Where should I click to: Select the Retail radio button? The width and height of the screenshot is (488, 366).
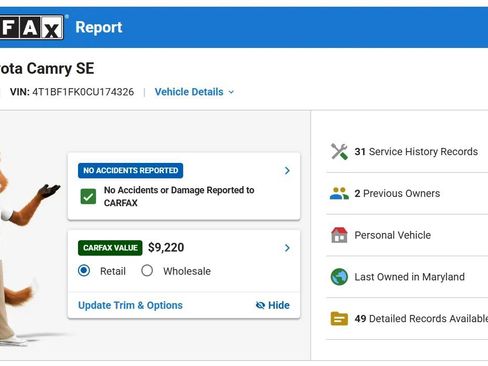[x=84, y=270]
